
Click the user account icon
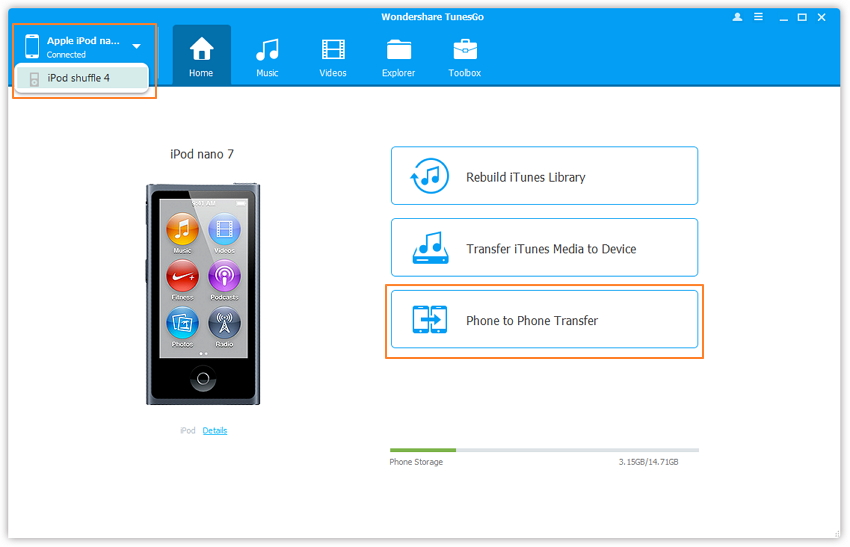(x=738, y=17)
